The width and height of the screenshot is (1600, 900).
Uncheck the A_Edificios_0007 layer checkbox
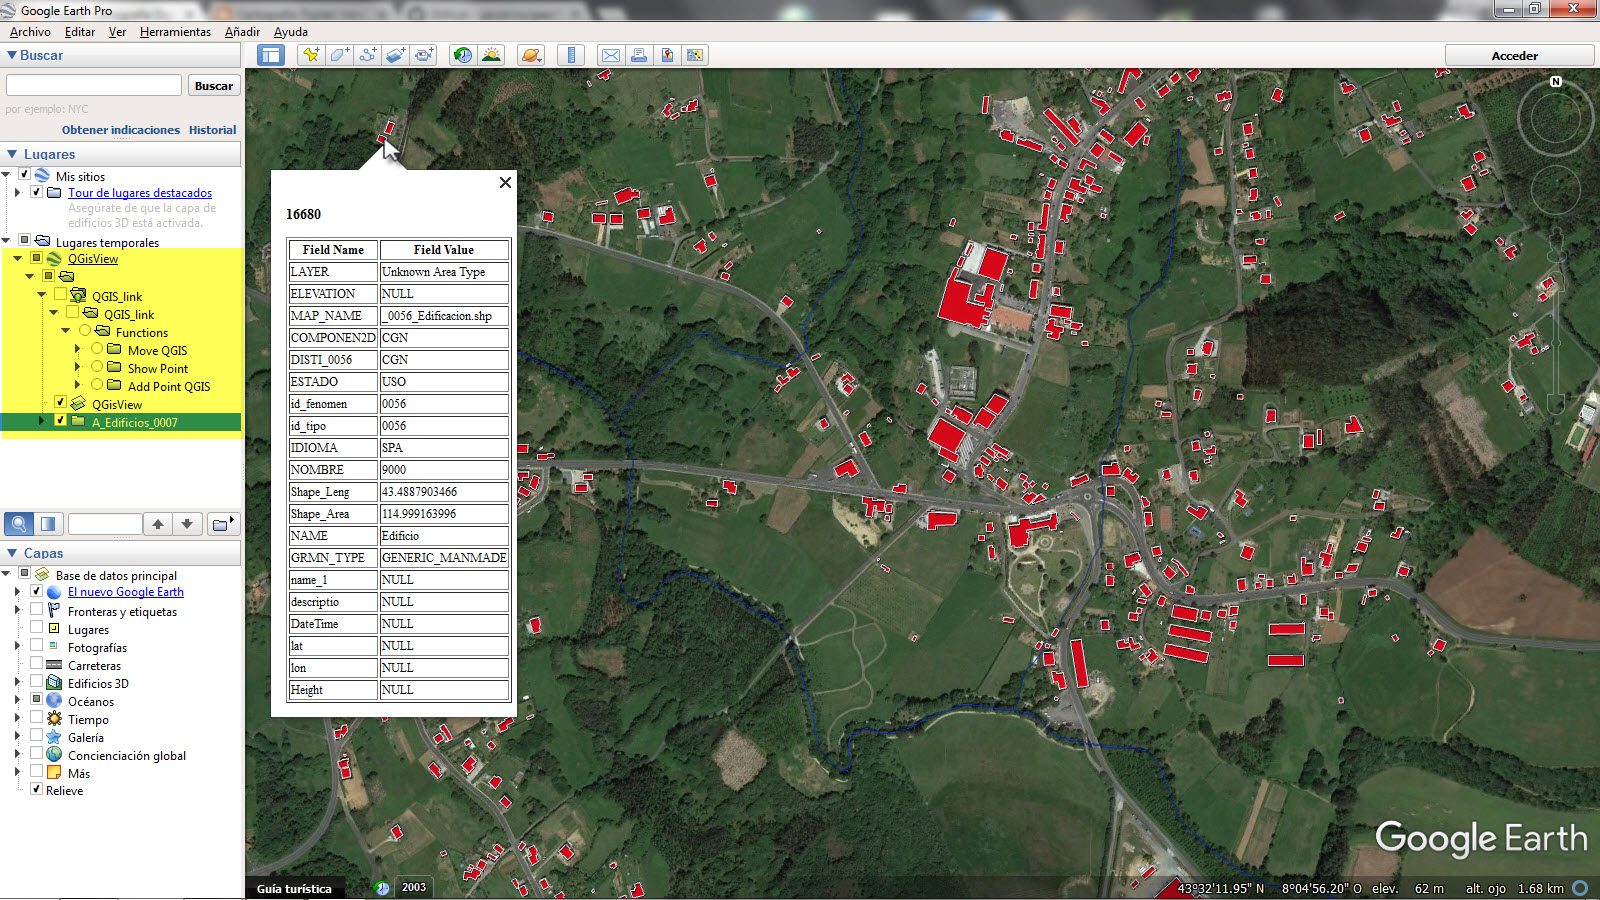(62, 422)
